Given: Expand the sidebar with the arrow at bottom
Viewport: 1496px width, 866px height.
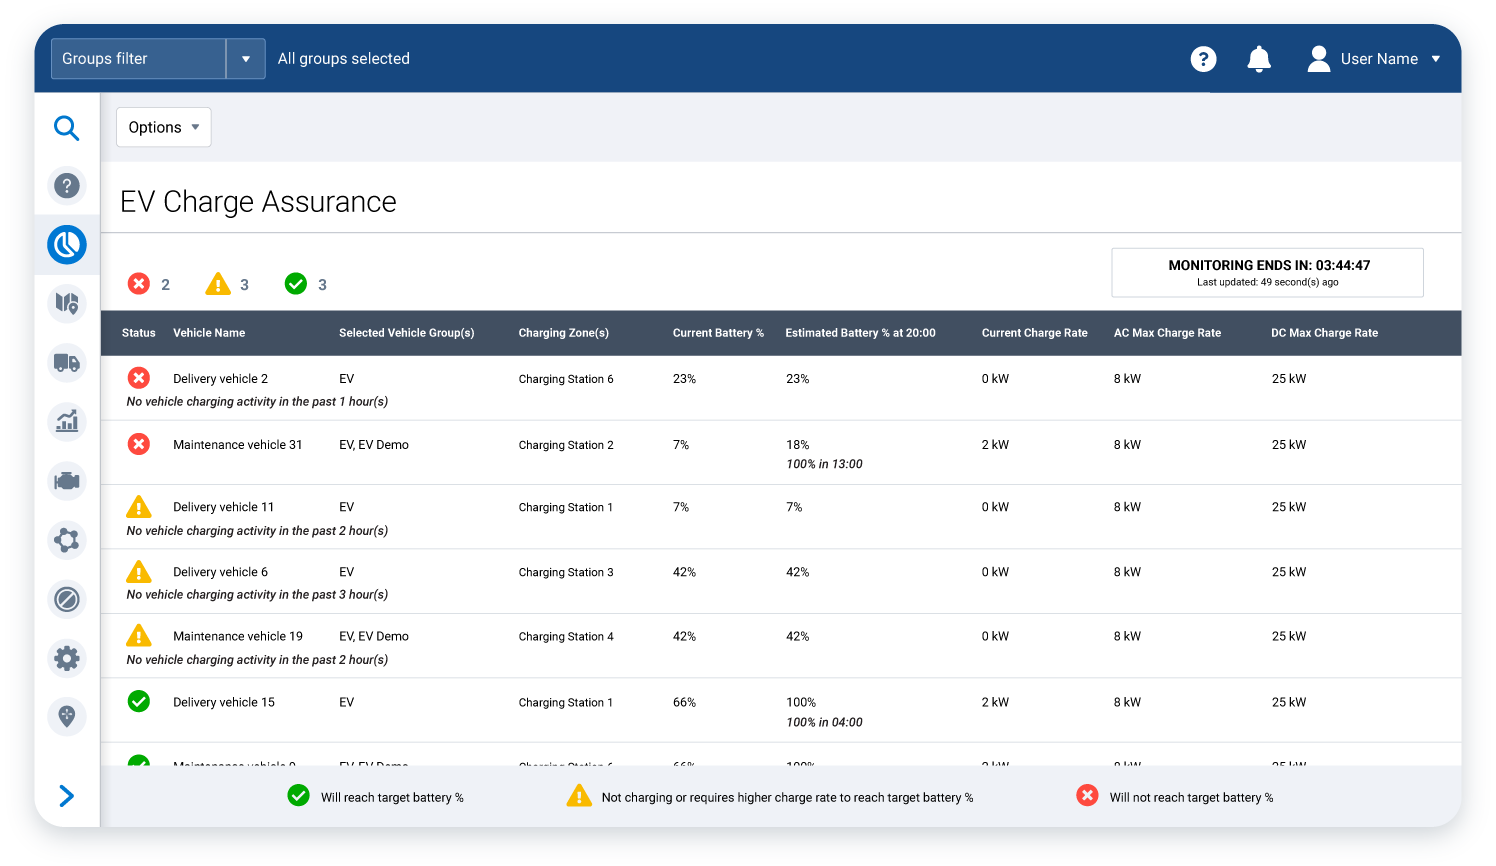Looking at the screenshot, I should click(66, 795).
